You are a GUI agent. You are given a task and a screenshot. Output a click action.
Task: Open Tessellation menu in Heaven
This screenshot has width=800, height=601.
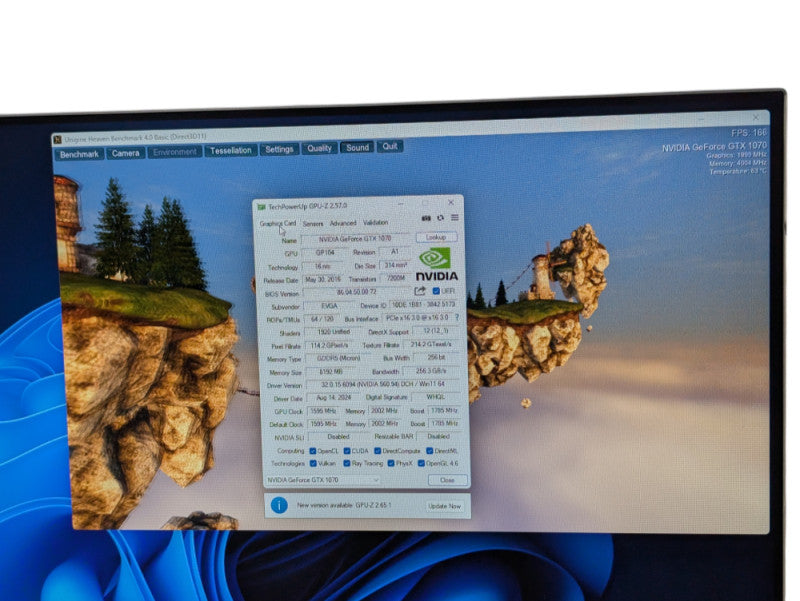point(231,151)
